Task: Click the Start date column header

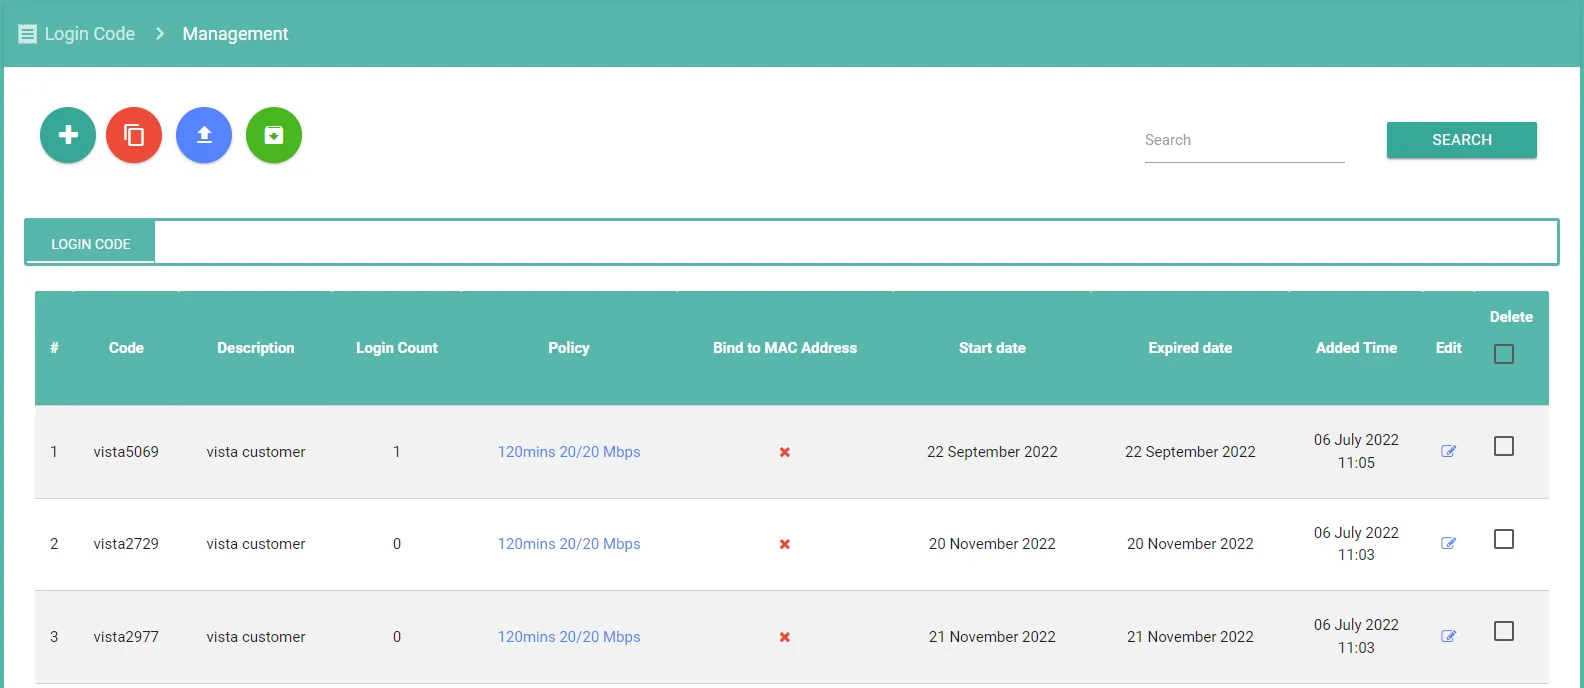Action: coord(992,348)
